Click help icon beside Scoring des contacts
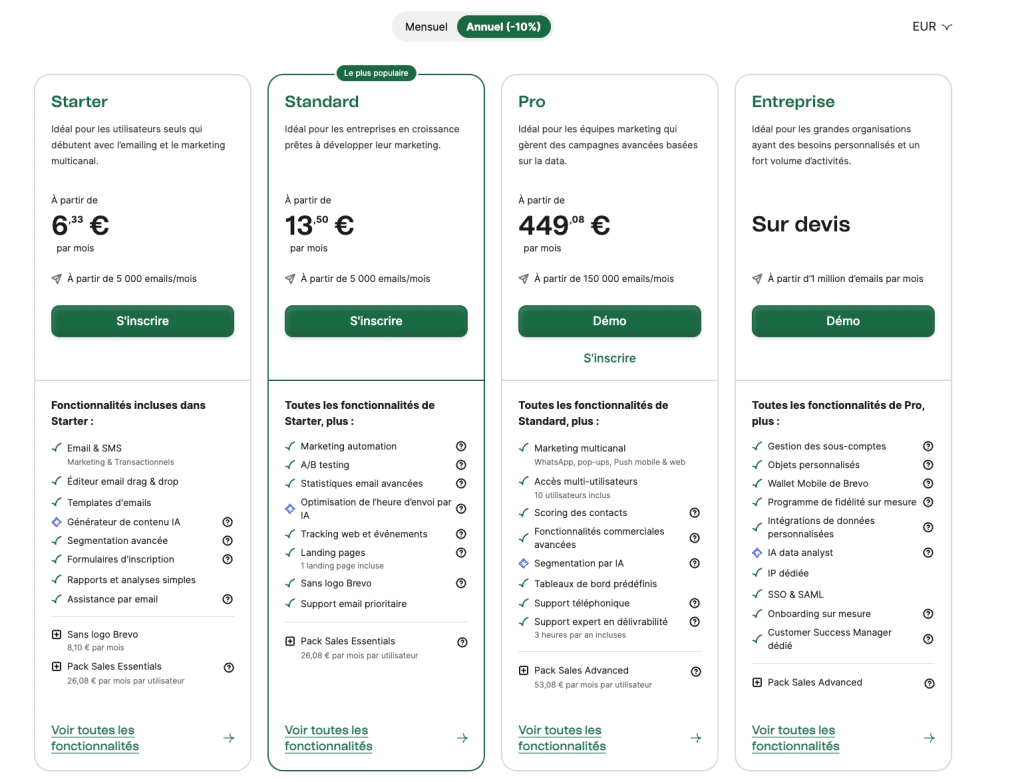 tap(695, 513)
